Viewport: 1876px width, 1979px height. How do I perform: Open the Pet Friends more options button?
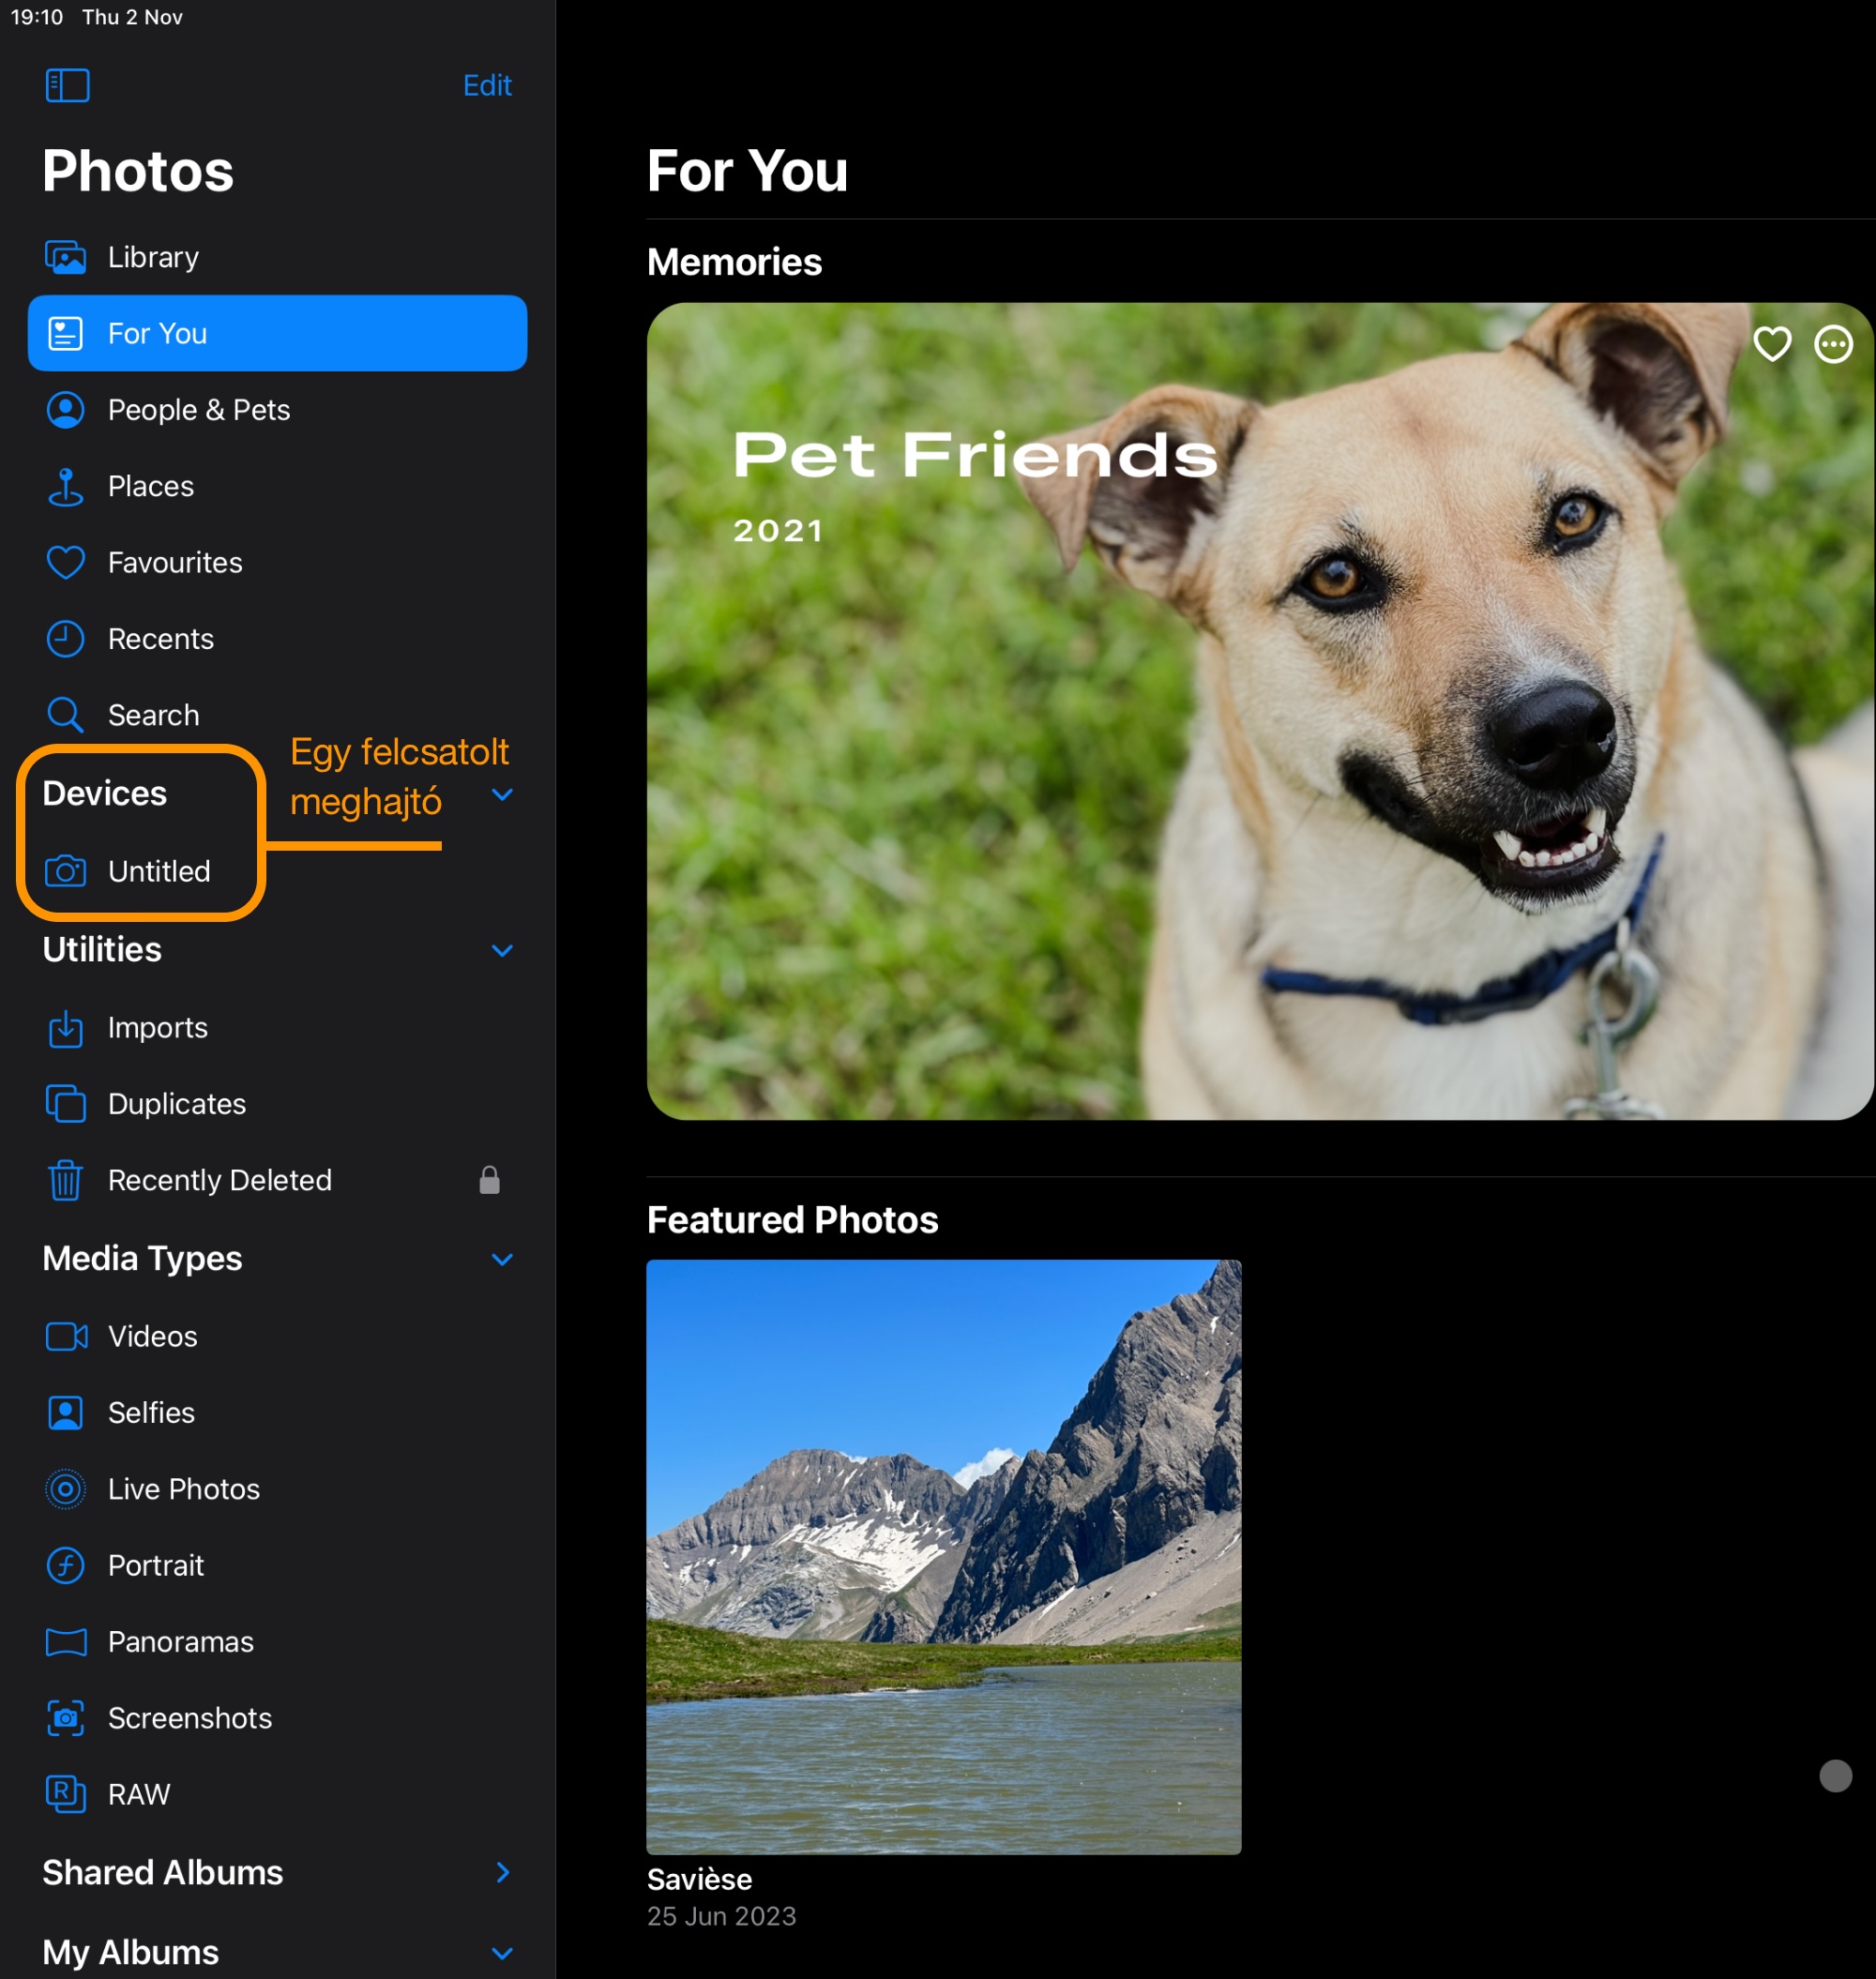pyautogui.click(x=1833, y=344)
